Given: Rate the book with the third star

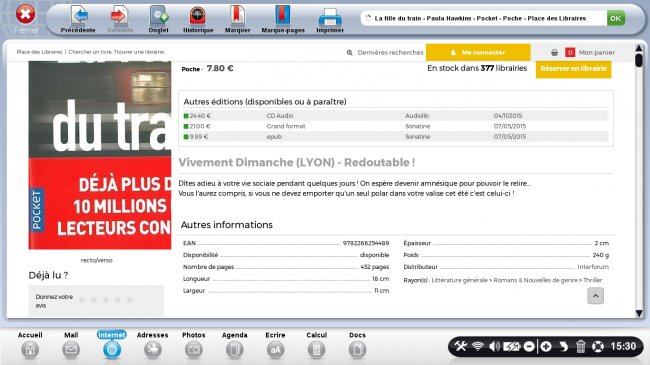Looking at the screenshot, I should tap(106, 299).
